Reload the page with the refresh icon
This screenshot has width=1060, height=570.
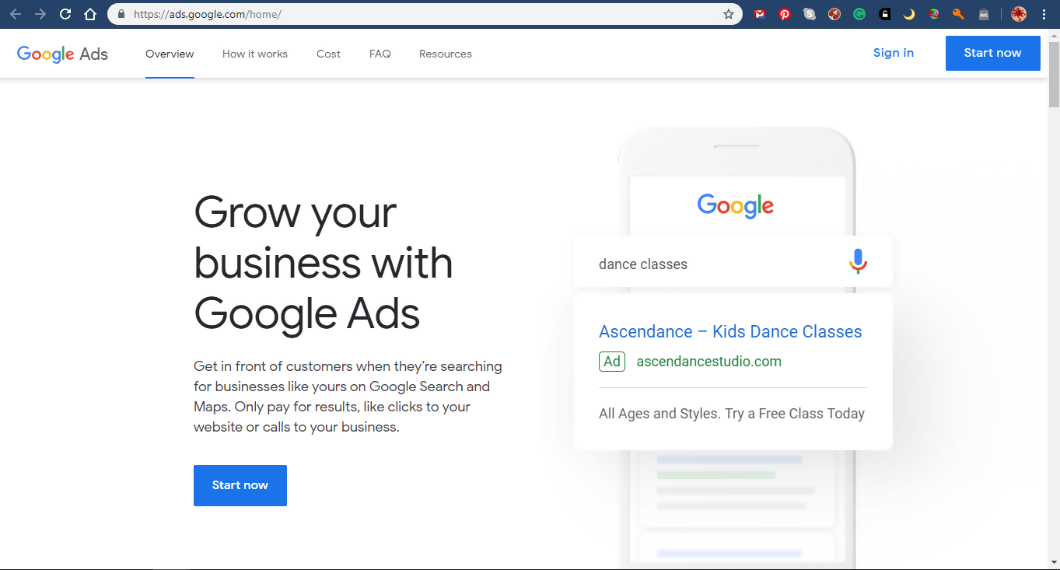66,14
